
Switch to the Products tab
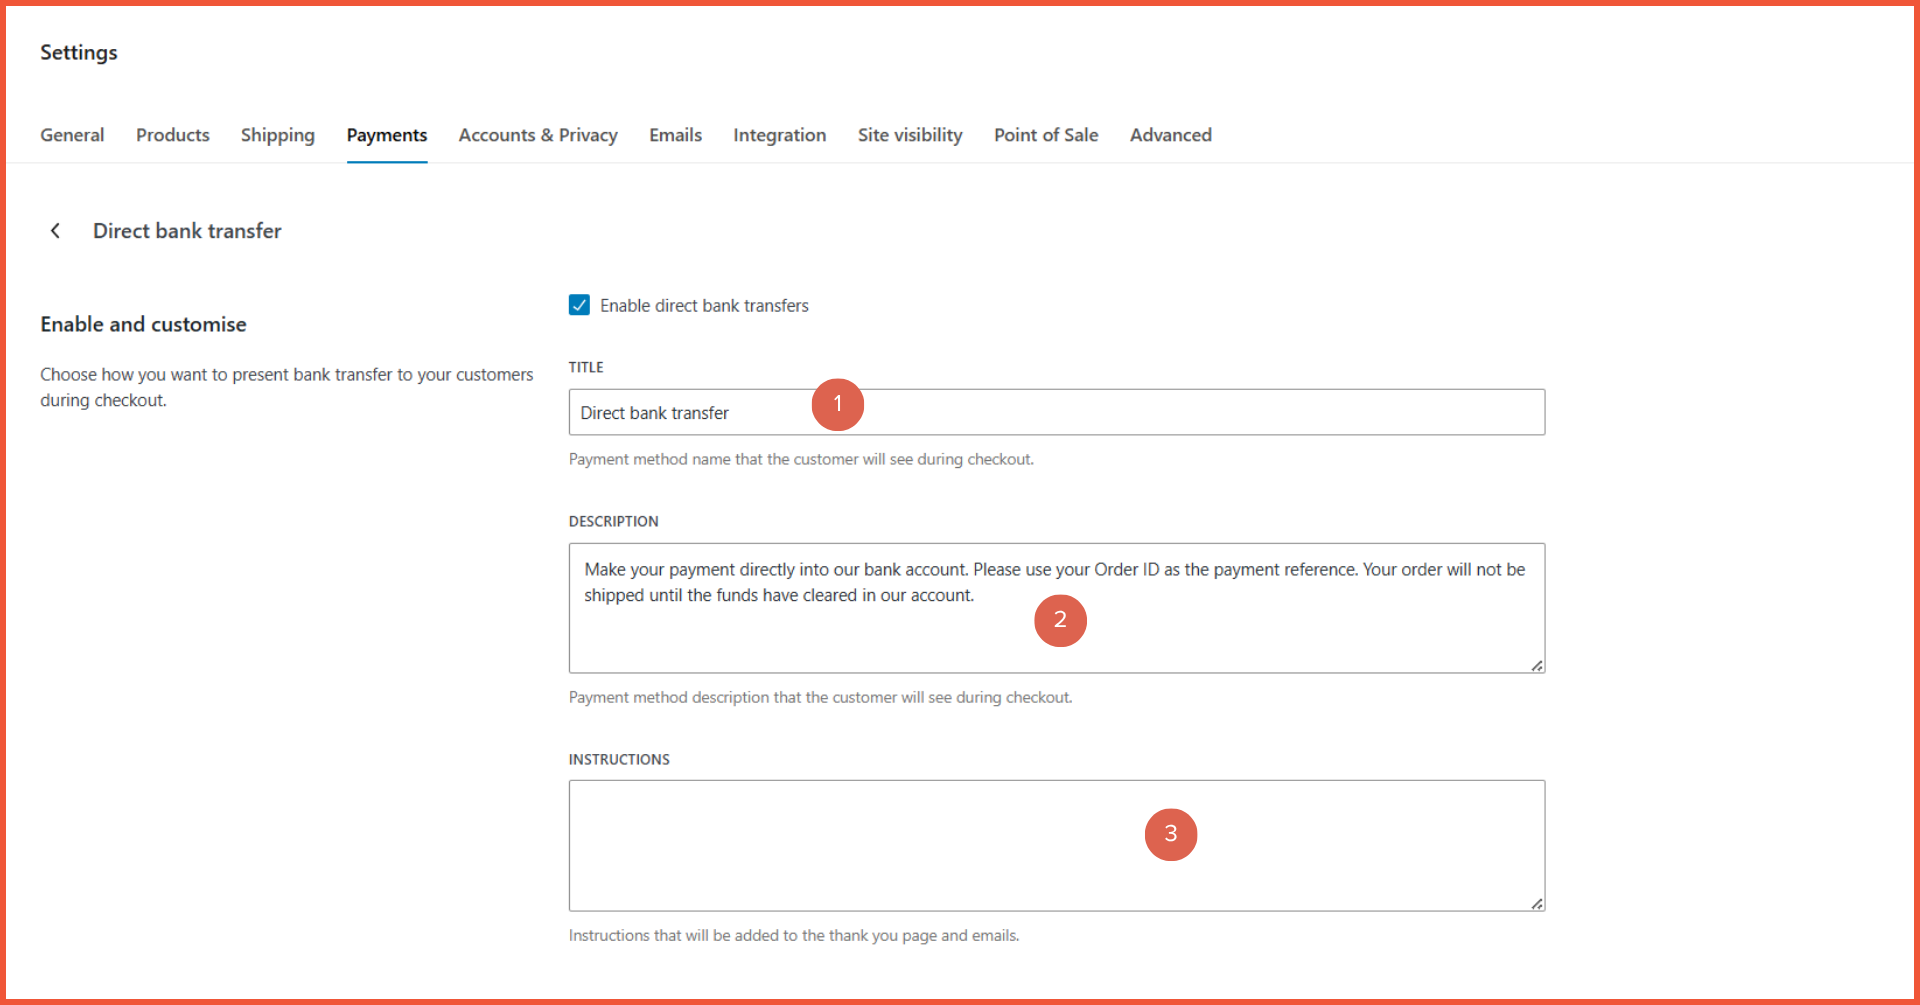pyautogui.click(x=173, y=135)
